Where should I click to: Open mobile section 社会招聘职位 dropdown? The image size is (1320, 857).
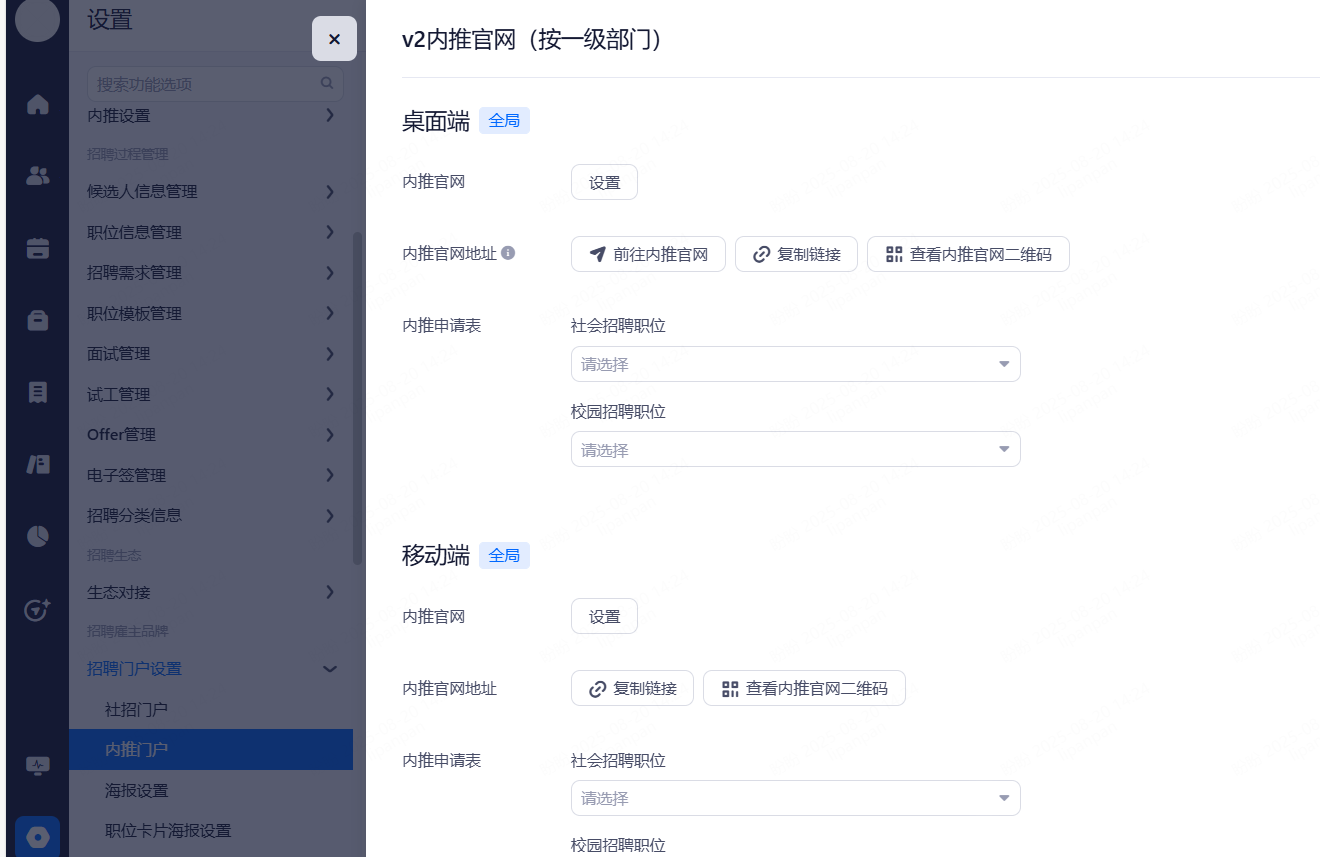tap(795, 798)
